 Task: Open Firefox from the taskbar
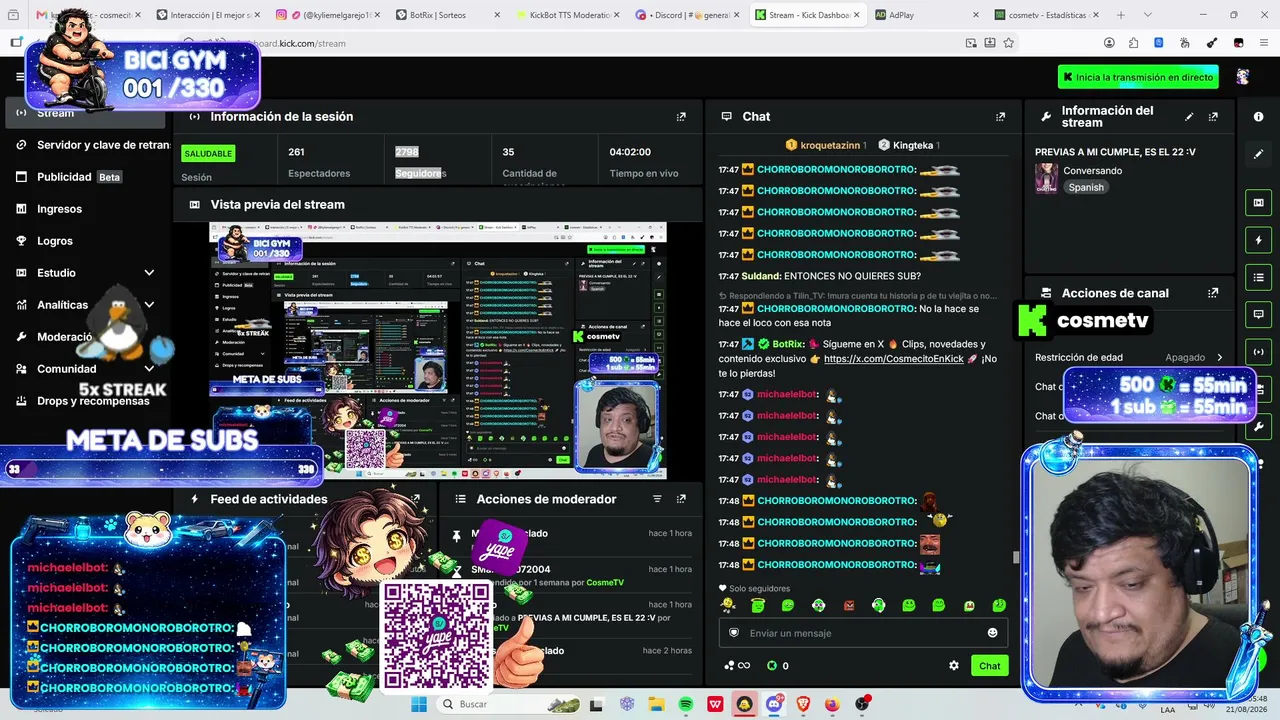coord(832,704)
